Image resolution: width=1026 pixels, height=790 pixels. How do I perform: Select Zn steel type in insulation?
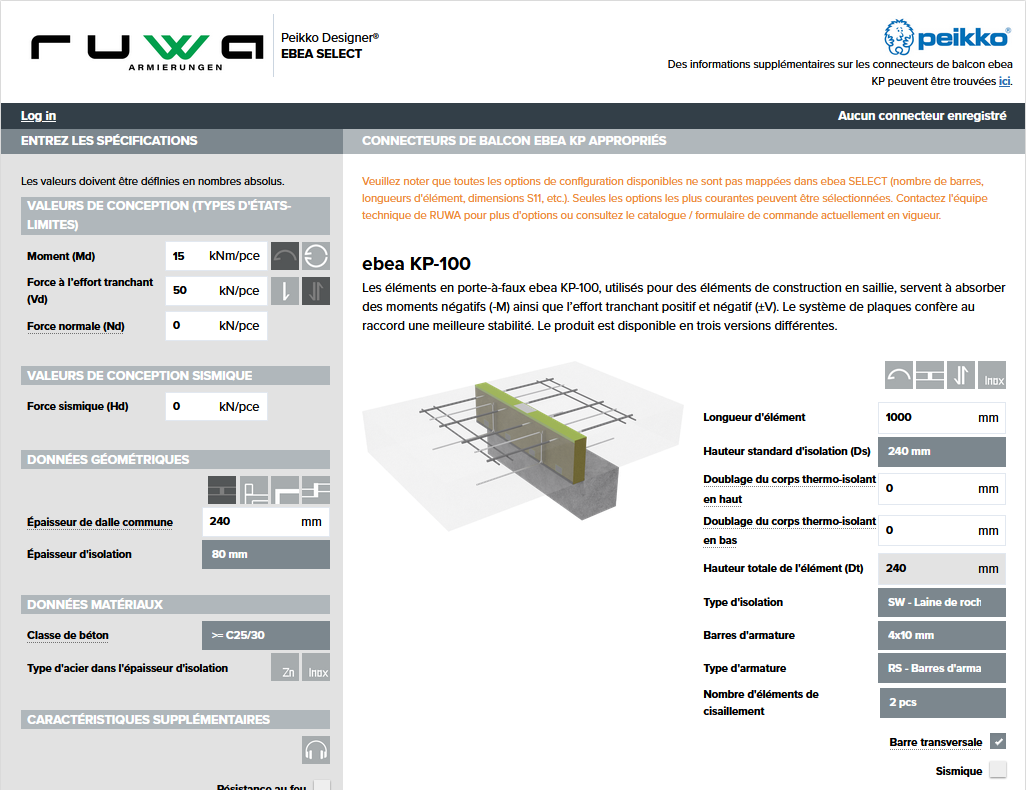[285, 667]
